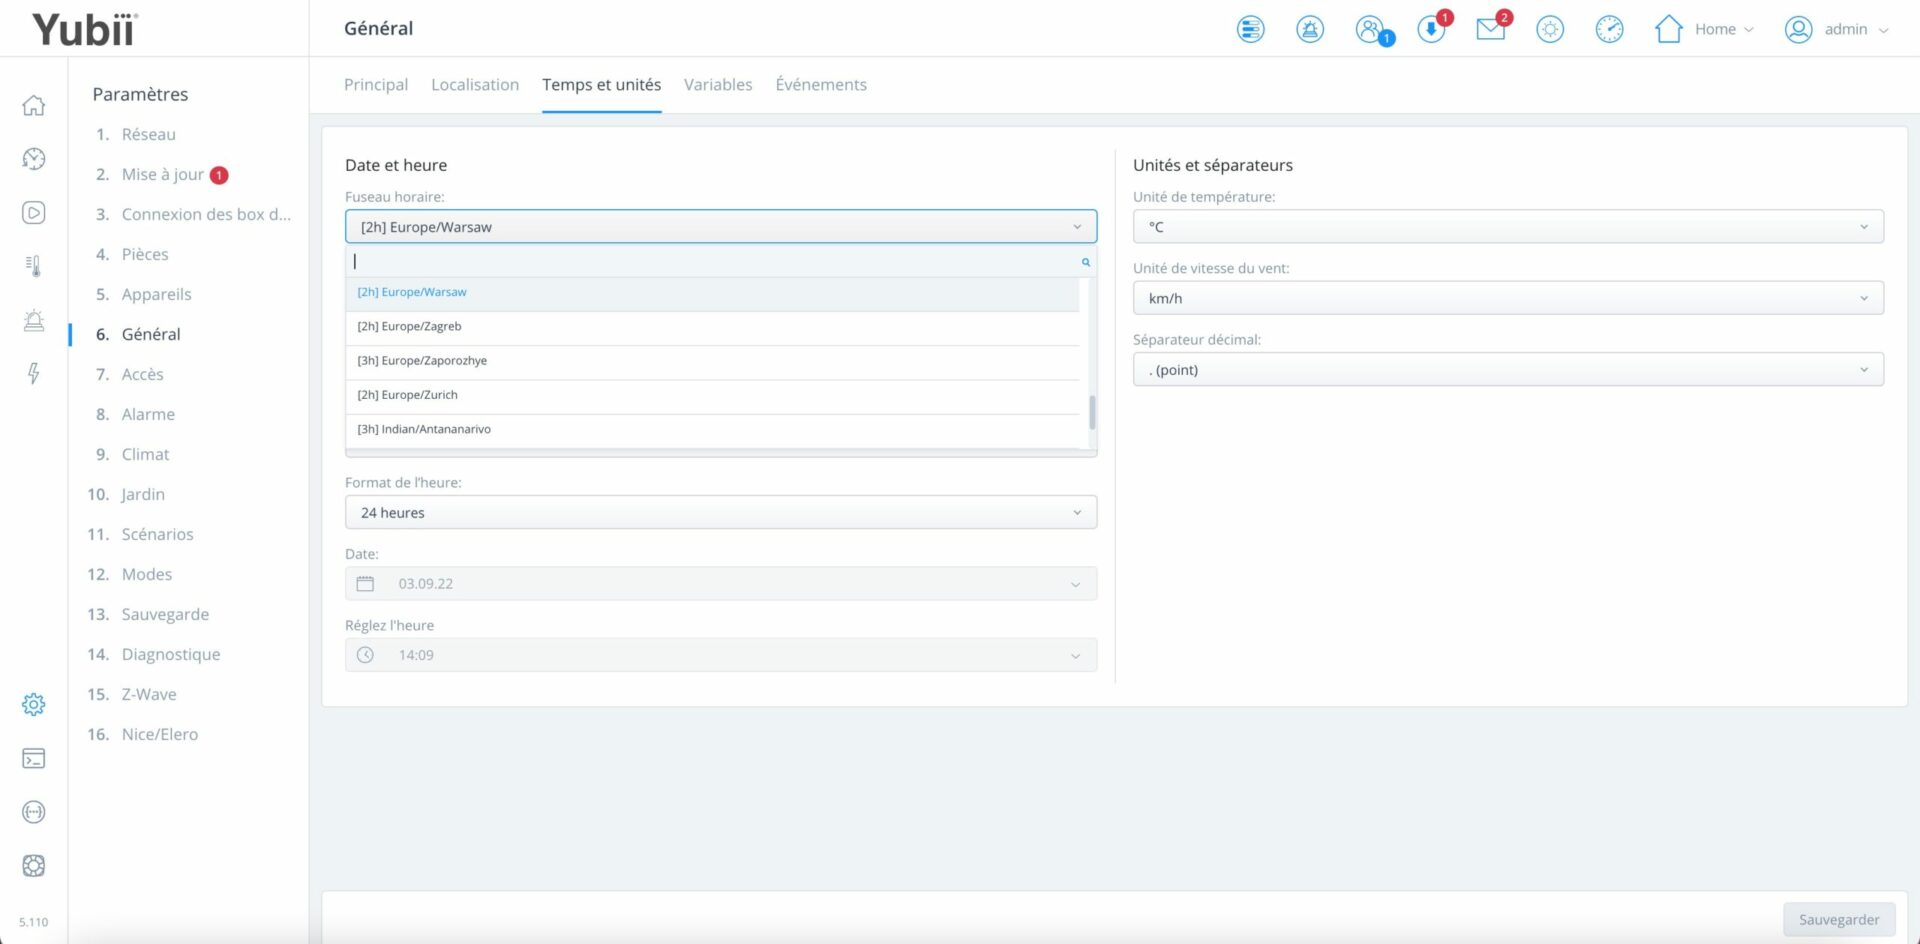1920x944 pixels.
Task: Click the users icon in top bar
Action: [1370, 29]
